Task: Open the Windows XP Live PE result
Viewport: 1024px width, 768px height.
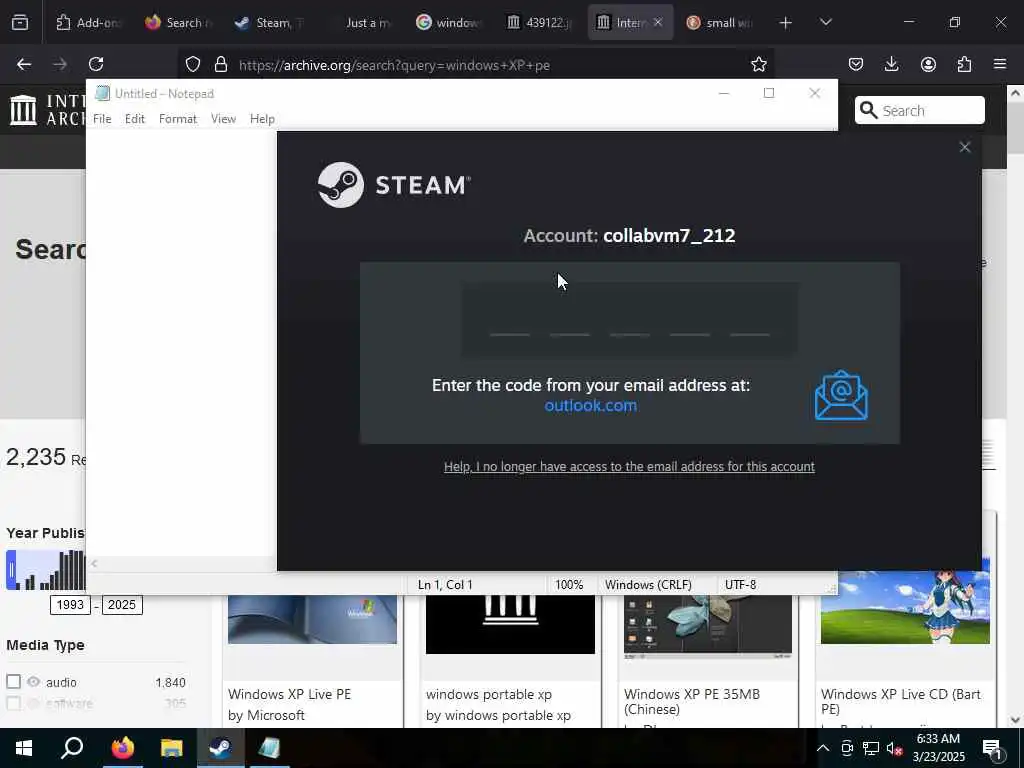Action: 289,694
